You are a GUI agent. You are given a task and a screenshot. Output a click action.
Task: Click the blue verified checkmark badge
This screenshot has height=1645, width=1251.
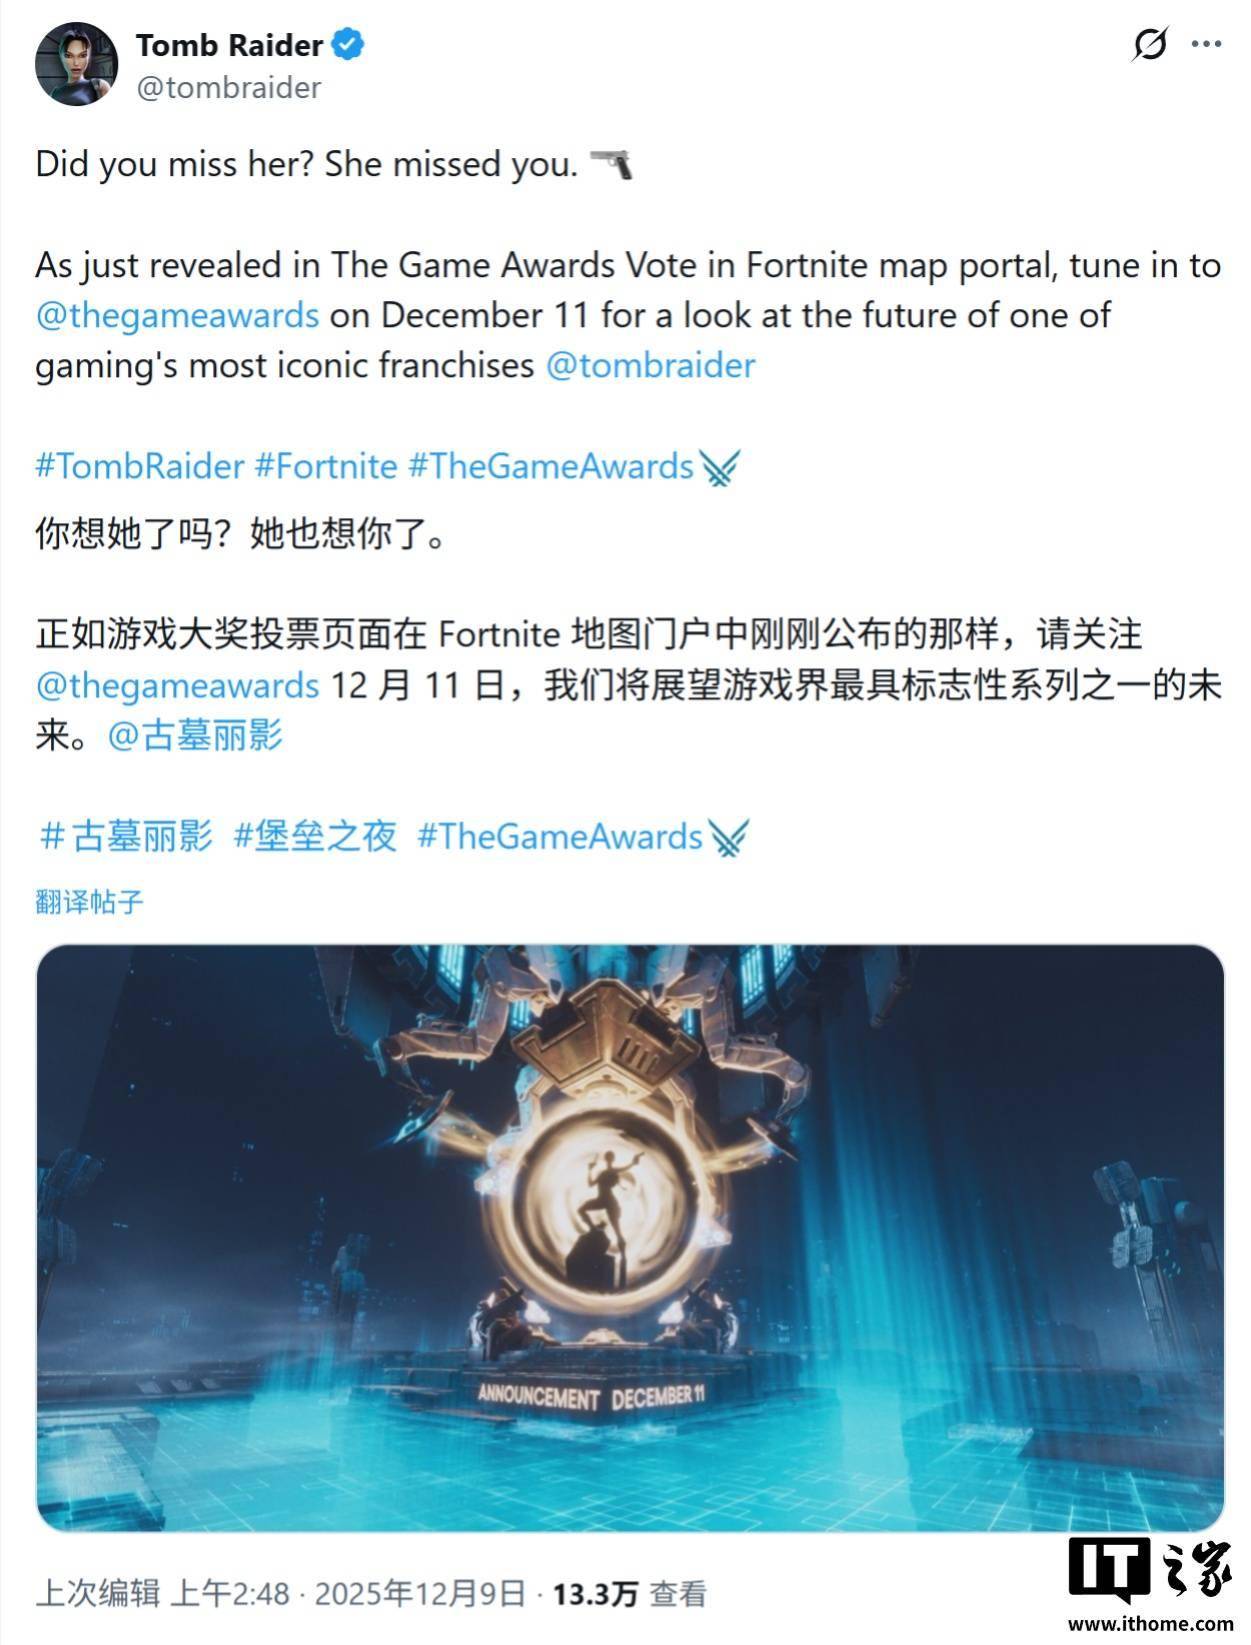tap(348, 45)
